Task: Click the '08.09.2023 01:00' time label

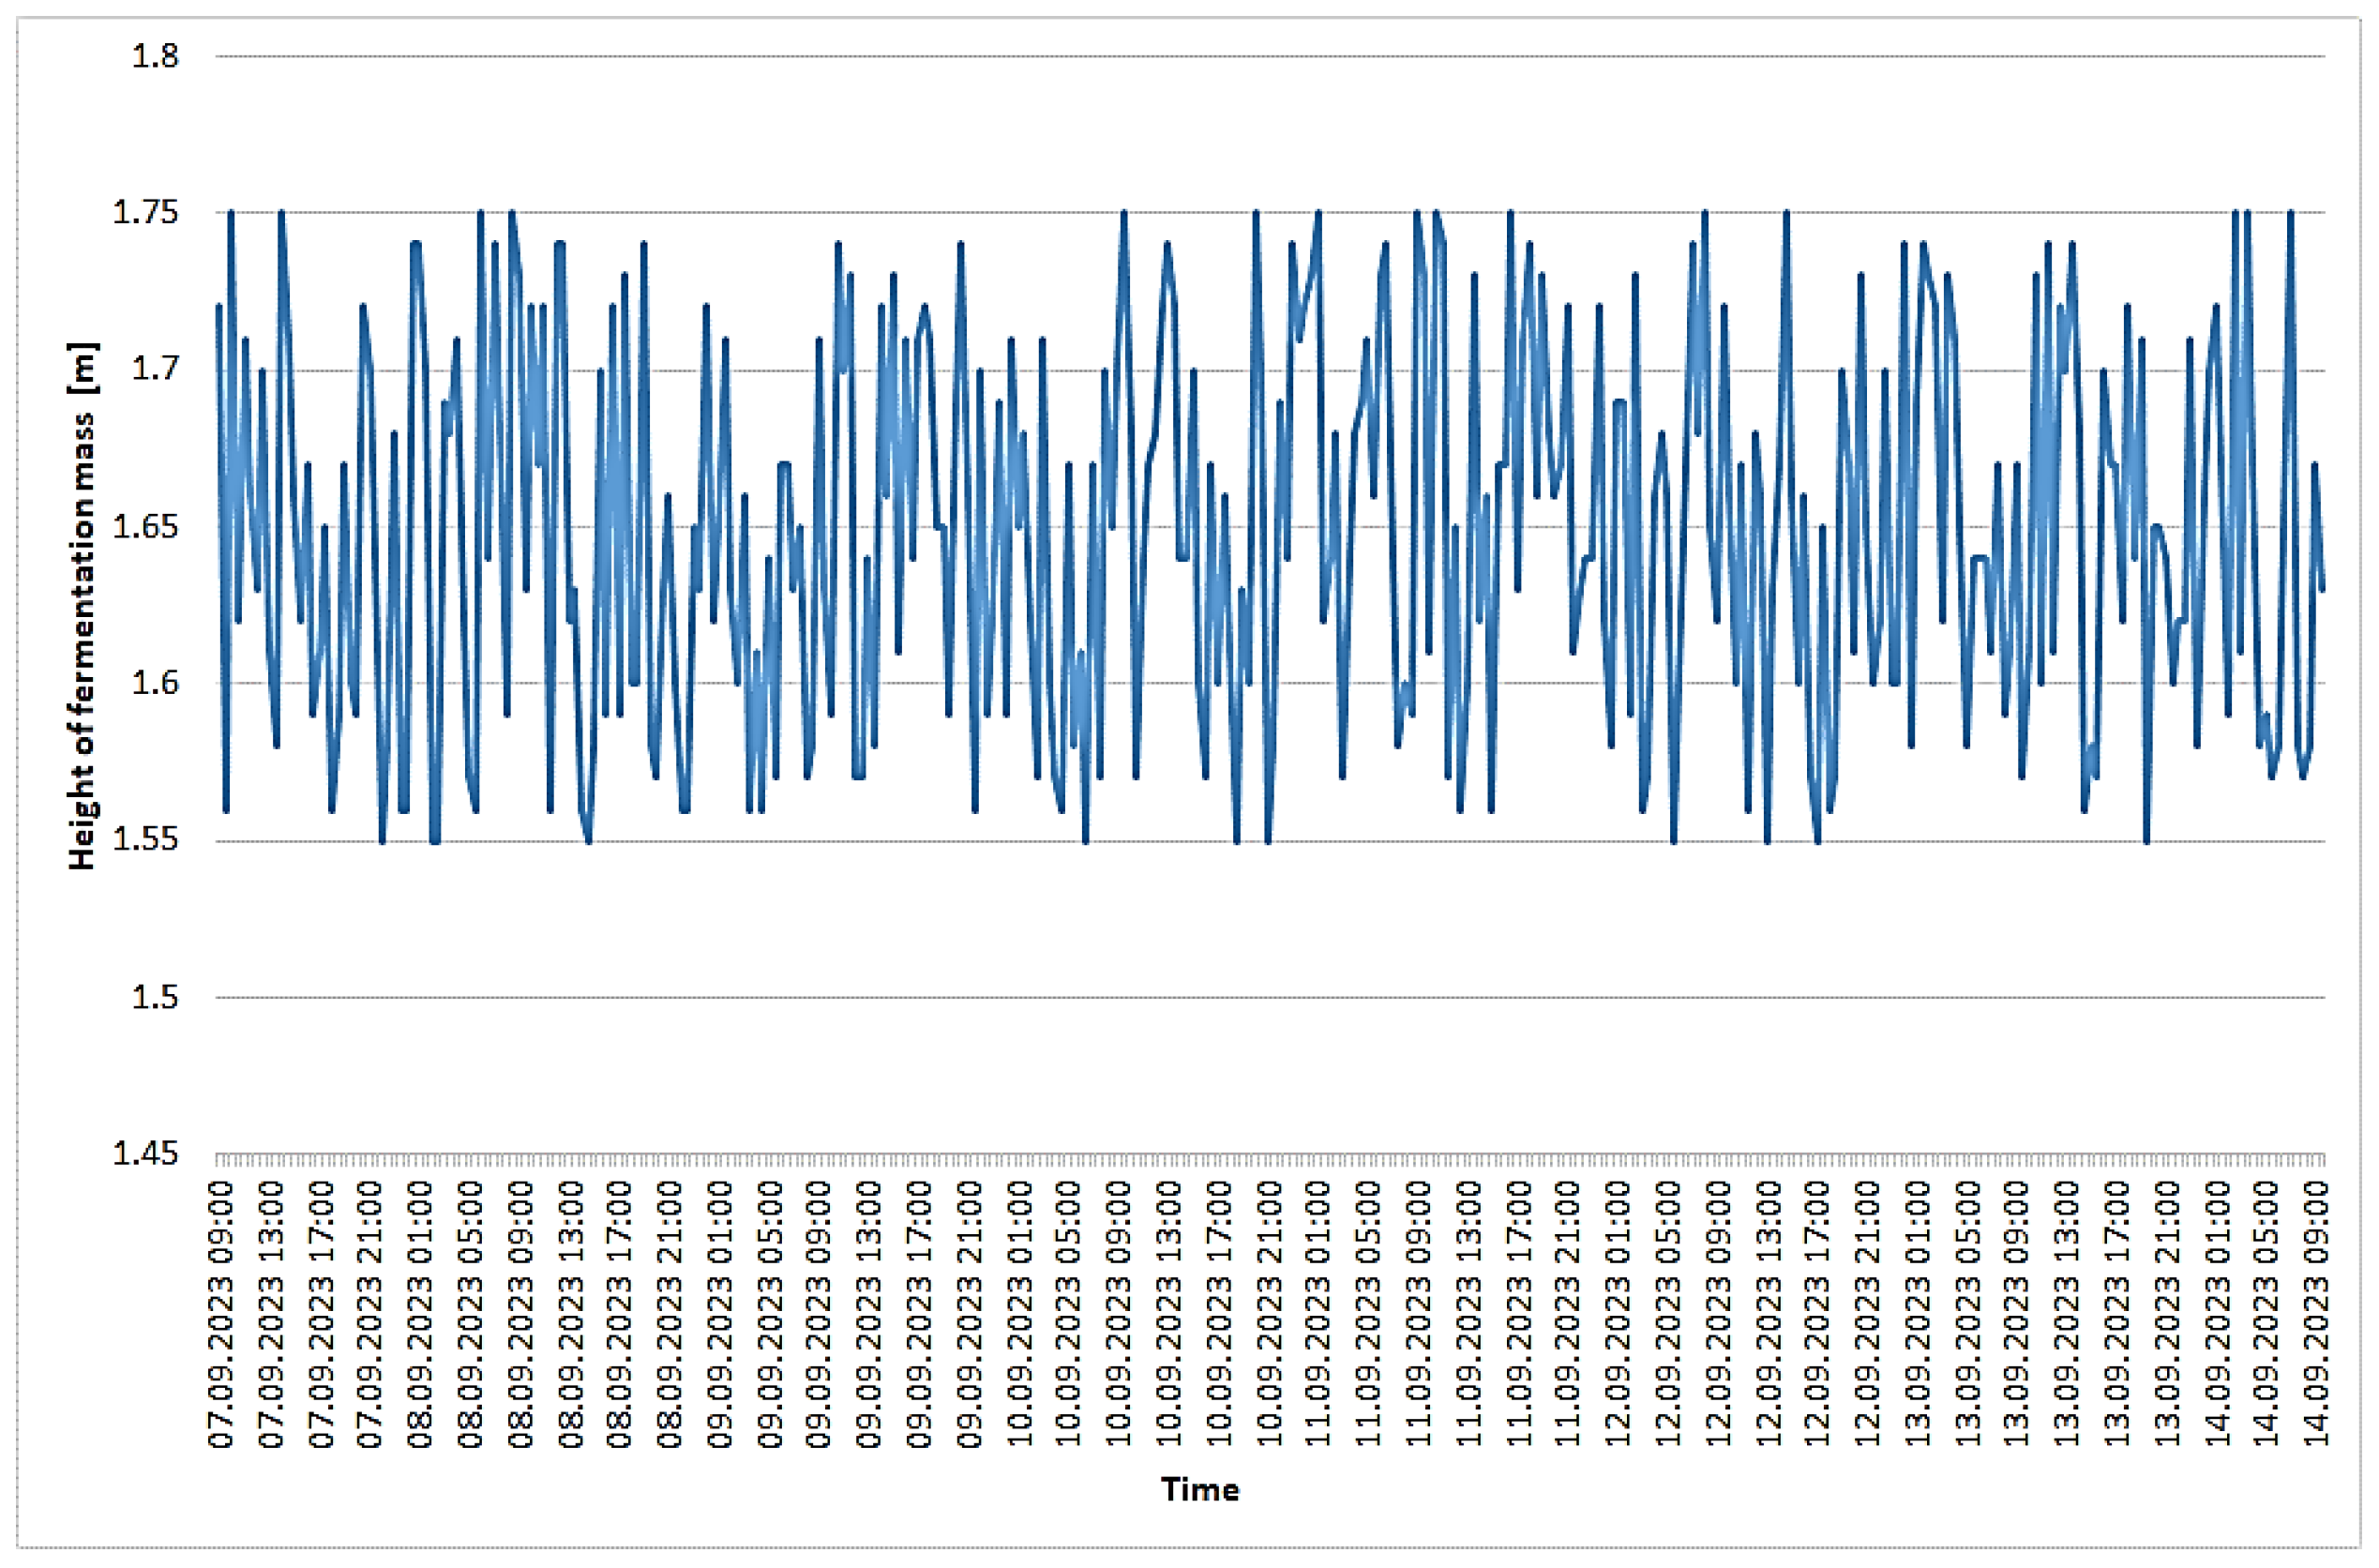Action: 420,1313
